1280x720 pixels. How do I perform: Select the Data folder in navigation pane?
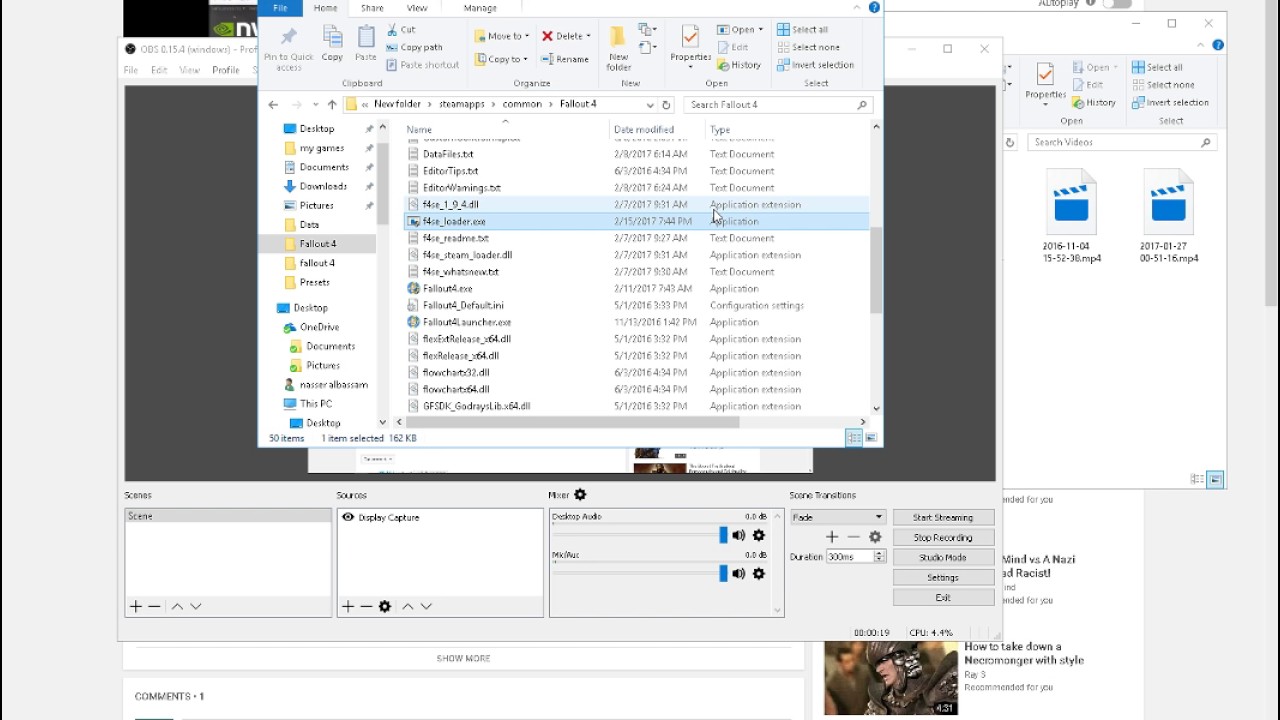coord(309,224)
